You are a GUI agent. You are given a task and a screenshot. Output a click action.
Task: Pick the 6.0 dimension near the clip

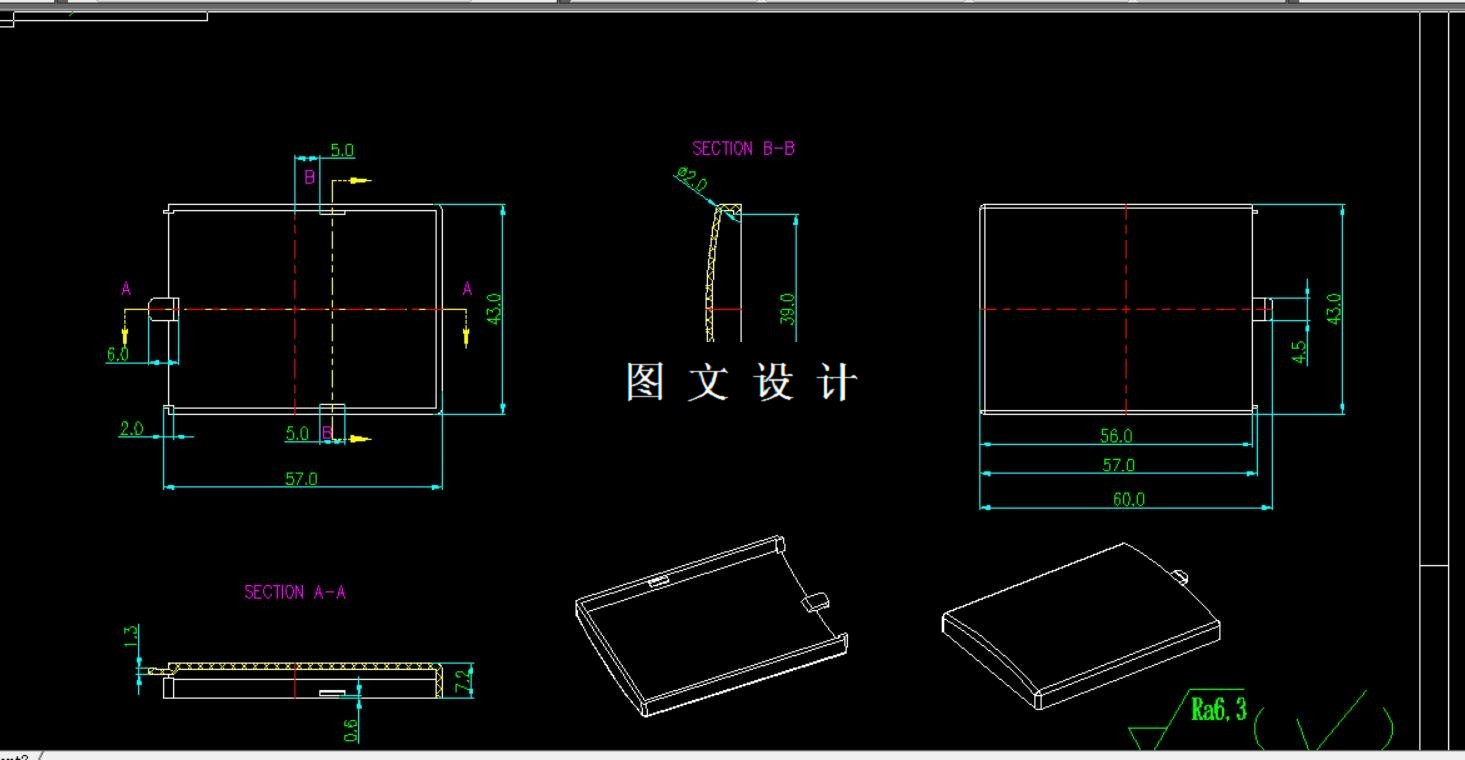point(117,353)
